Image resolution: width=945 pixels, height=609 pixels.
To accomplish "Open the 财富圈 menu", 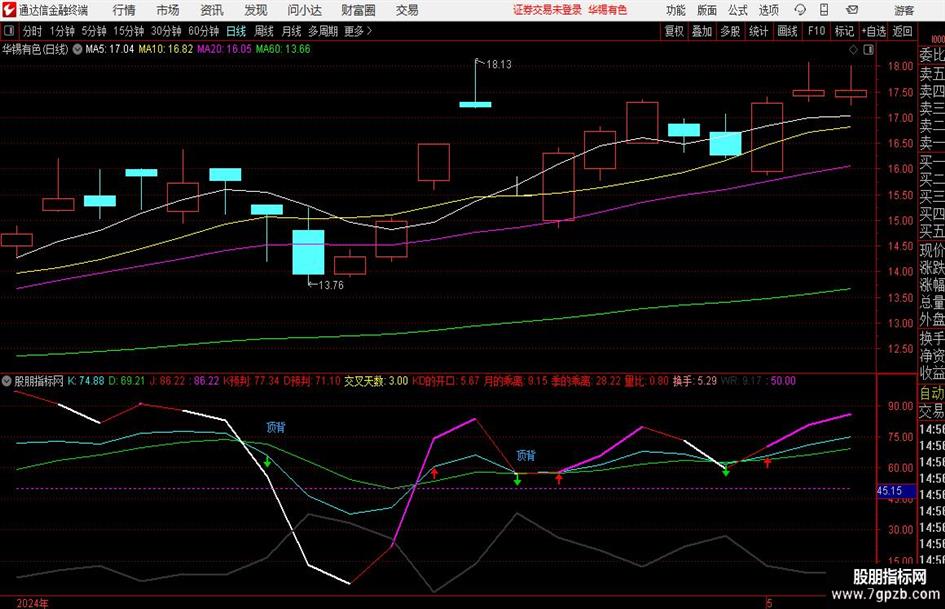I will point(358,10).
